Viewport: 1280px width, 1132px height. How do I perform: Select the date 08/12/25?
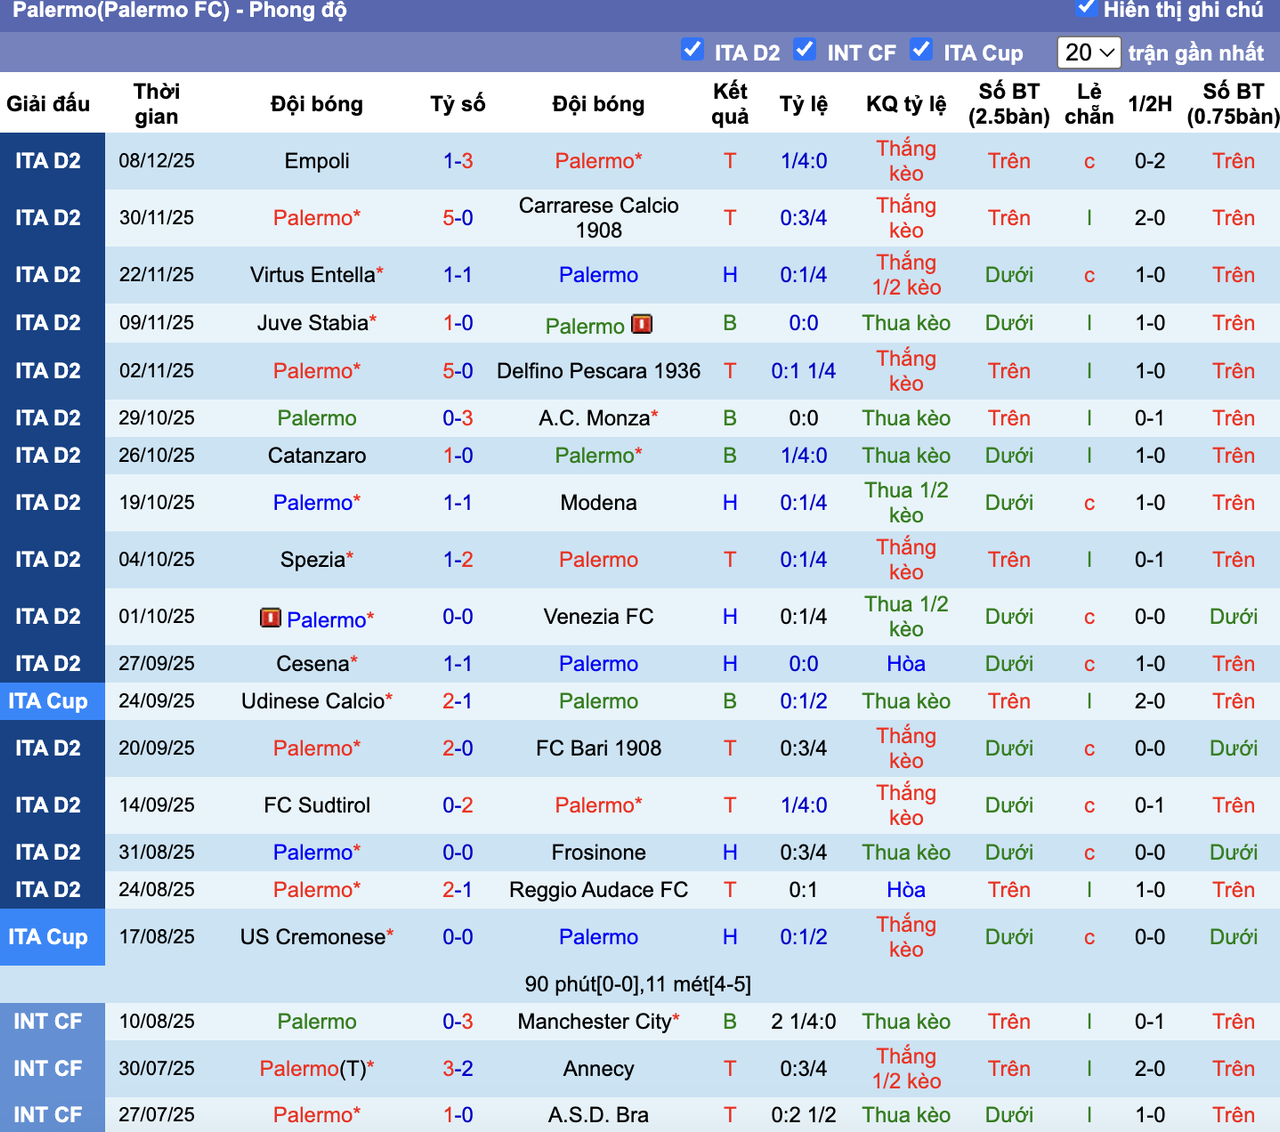[x=157, y=161]
